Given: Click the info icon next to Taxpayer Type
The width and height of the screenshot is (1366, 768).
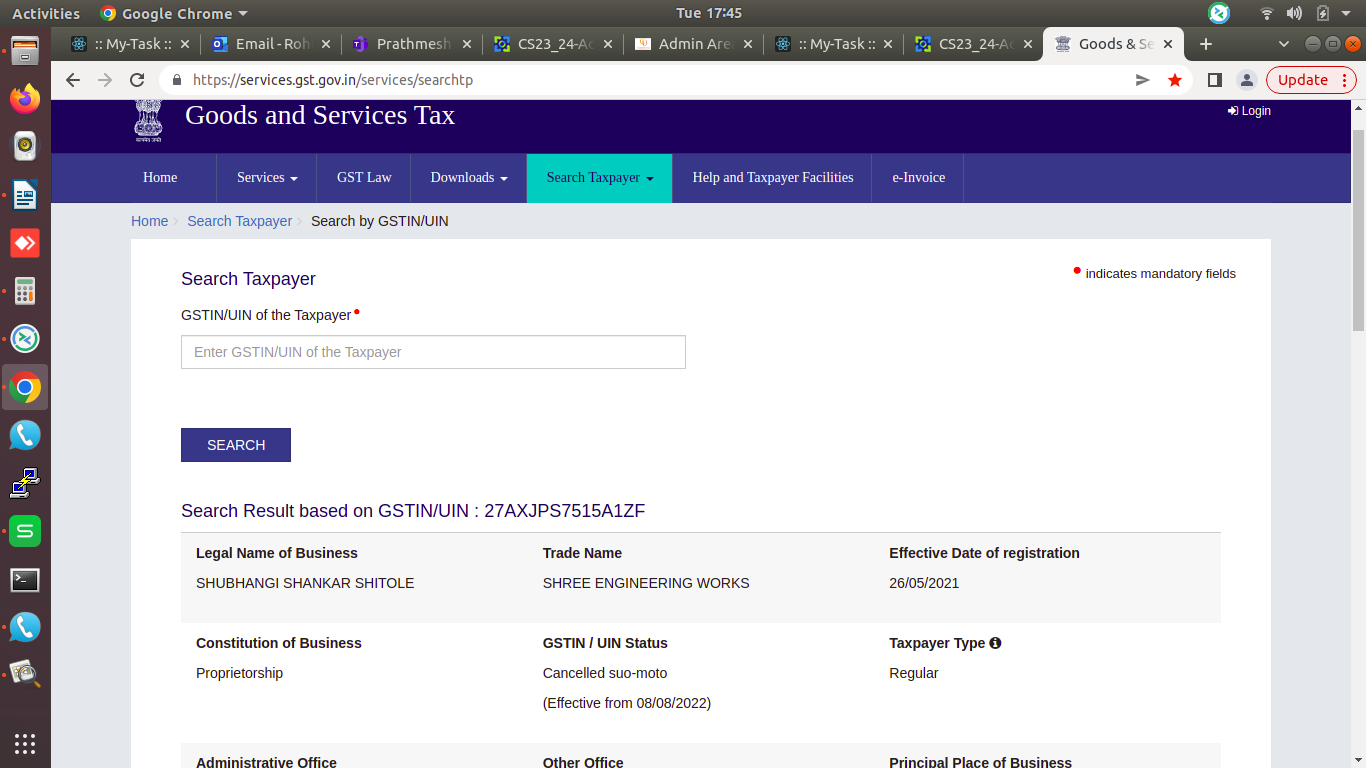Looking at the screenshot, I should pyautogui.click(x=995, y=643).
